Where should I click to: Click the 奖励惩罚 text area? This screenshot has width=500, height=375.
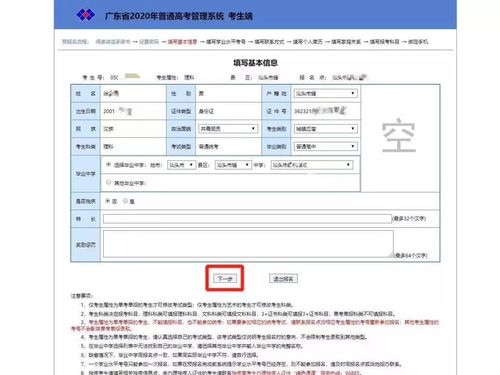click(x=248, y=244)
